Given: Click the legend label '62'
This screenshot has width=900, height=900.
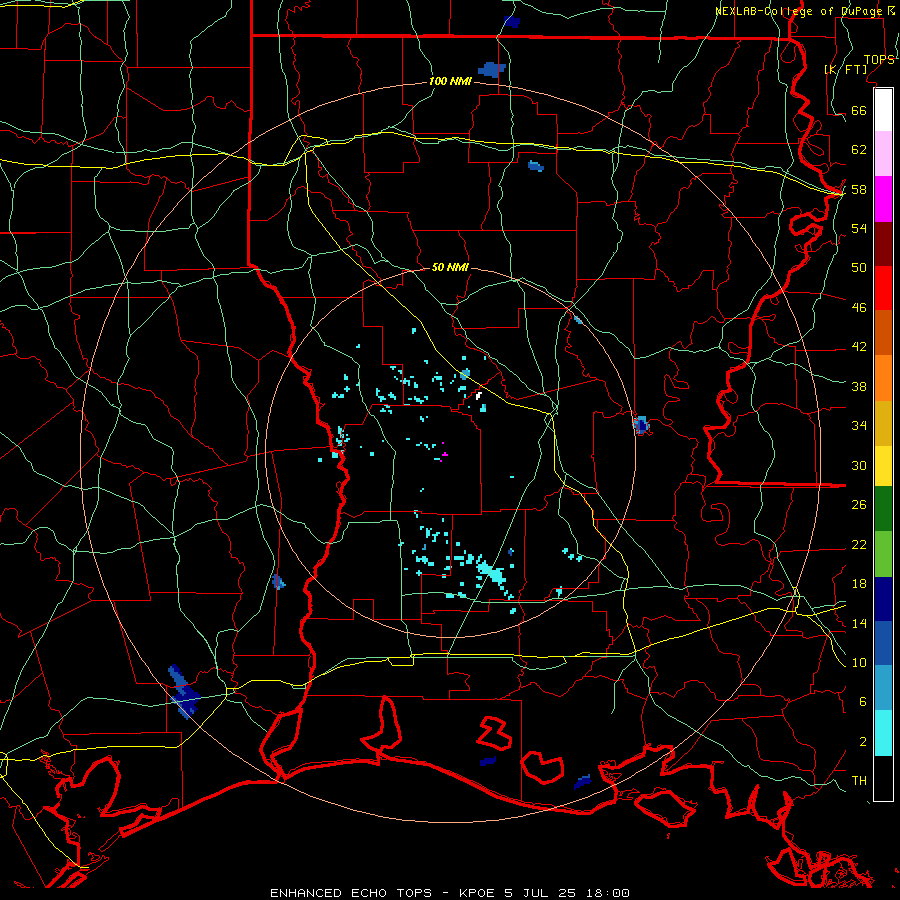Looking at the screenshot, I should click(x=859, y=150).
